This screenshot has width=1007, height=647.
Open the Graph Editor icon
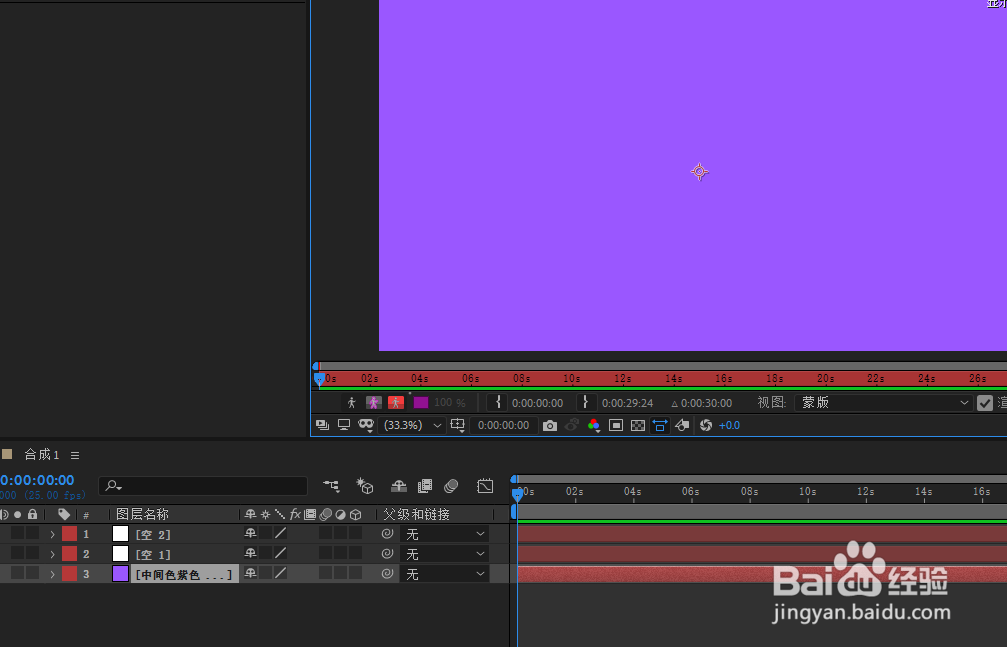point(486,486)
